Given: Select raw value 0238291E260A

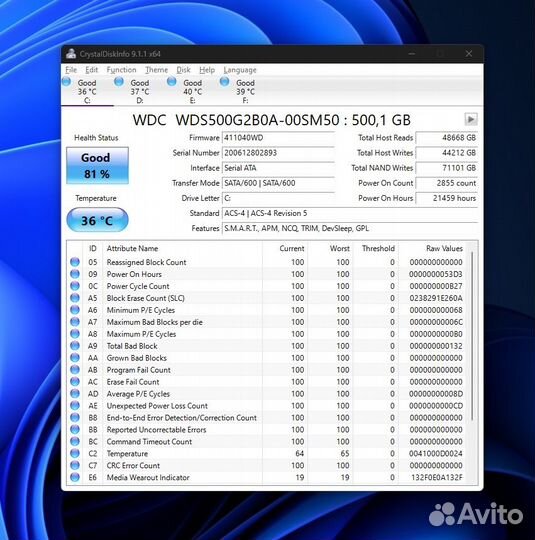Looking at the screenshot, I should tap(436, 298).
